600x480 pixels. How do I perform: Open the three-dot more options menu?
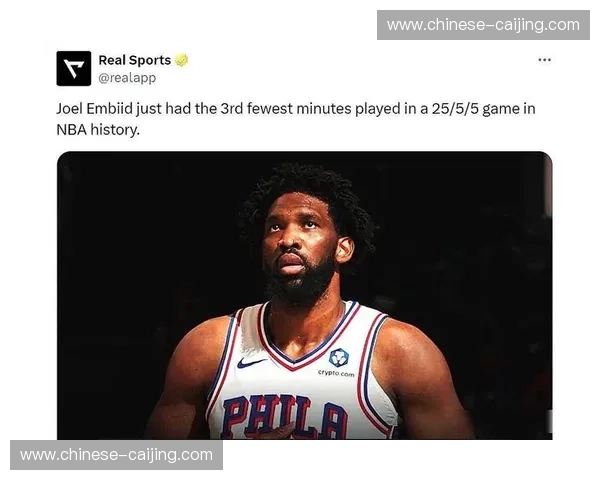tap(544, 60)
